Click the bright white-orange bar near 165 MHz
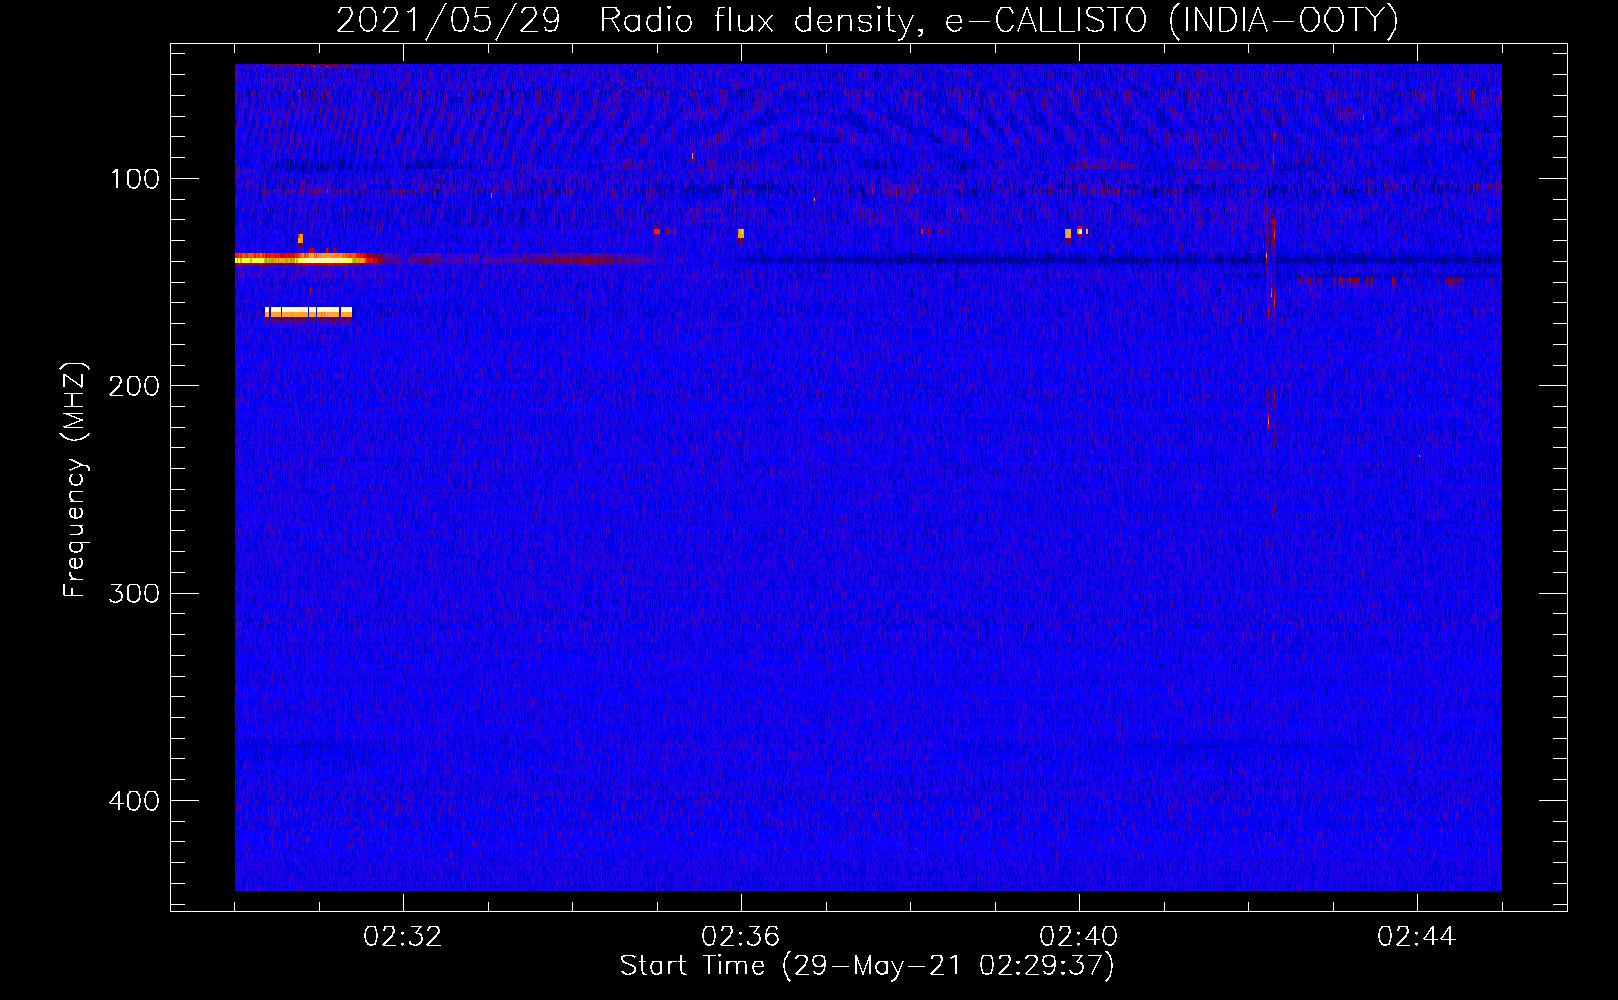 click(x=308, y=312)
